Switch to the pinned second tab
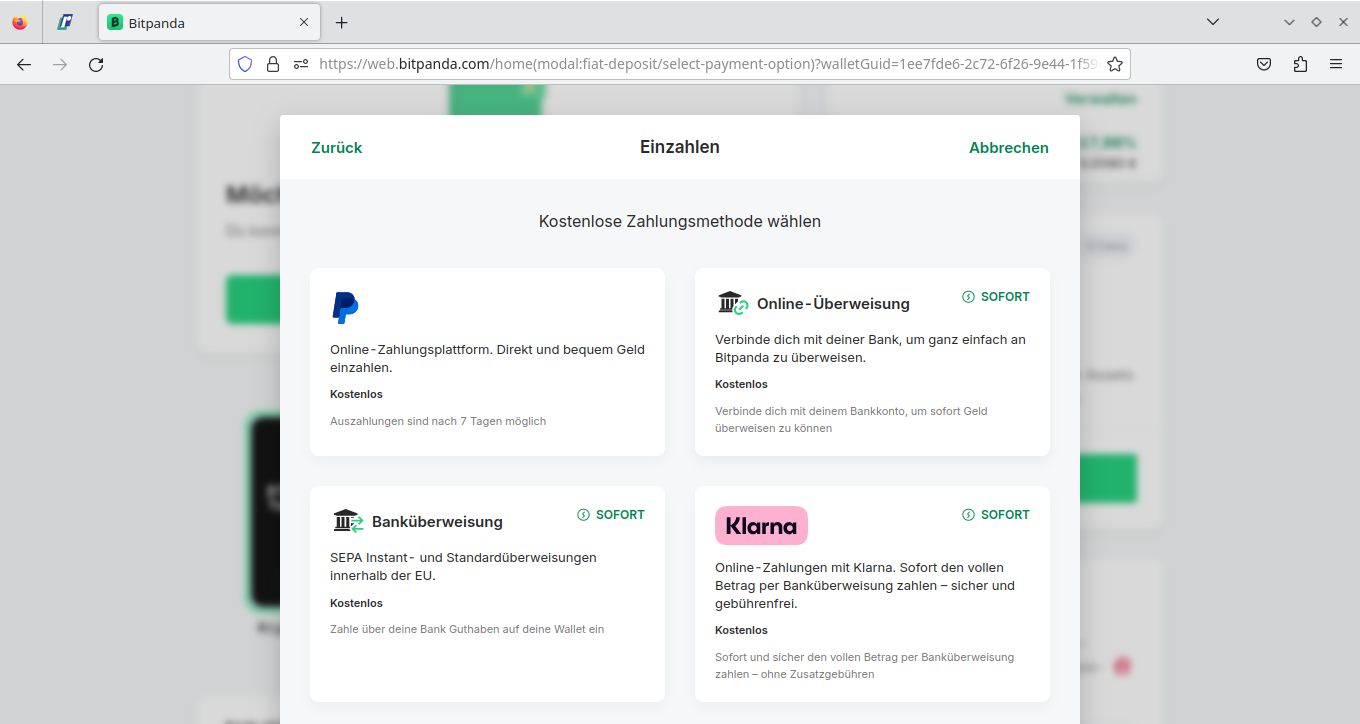 click(65, 22)
